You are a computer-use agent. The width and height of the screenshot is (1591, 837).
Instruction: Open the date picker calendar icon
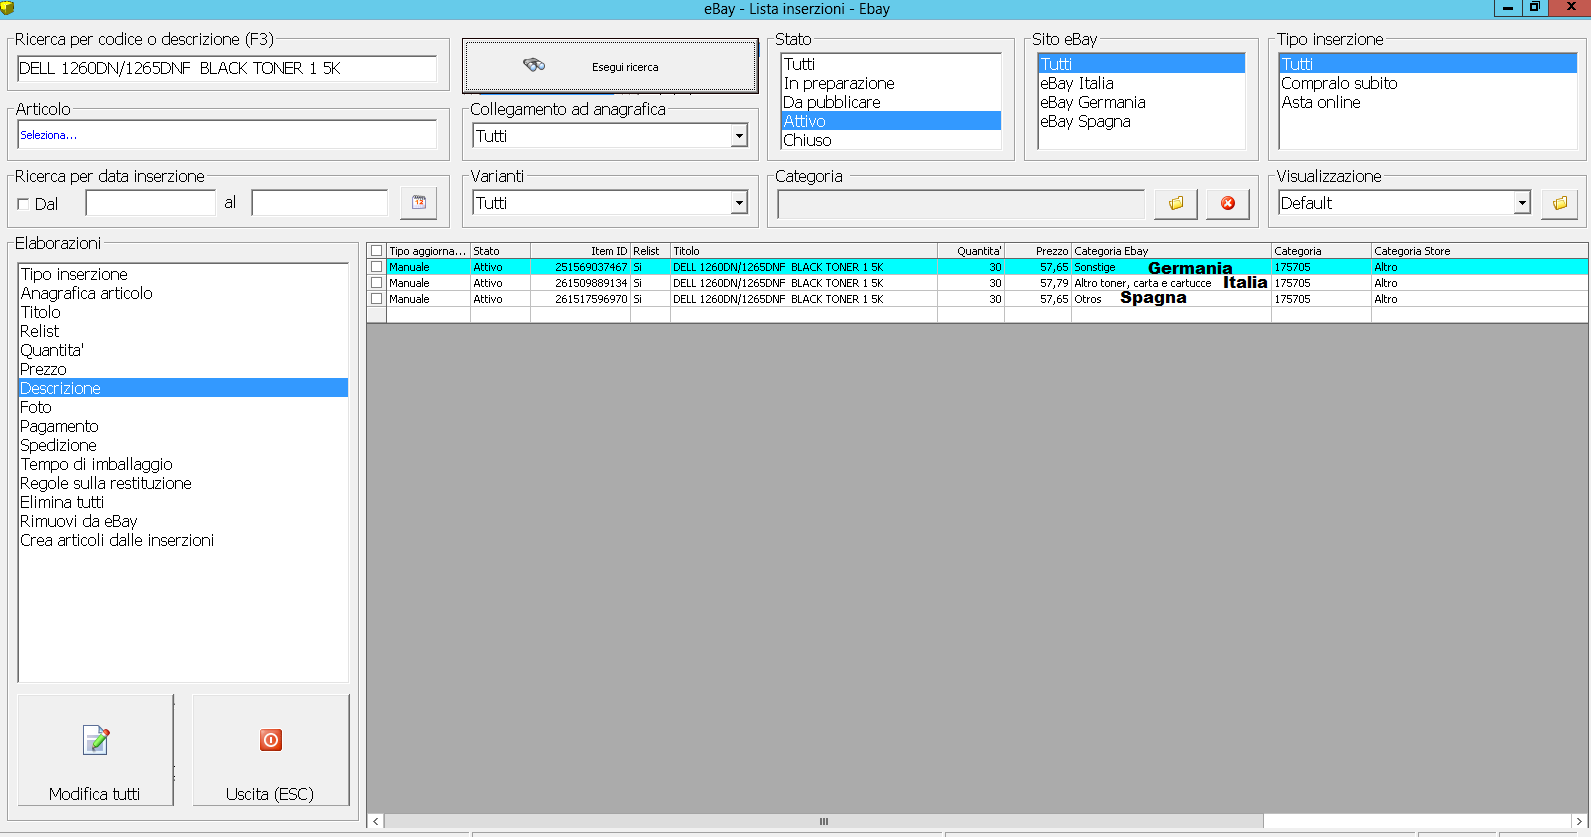[x=419, y=203]
